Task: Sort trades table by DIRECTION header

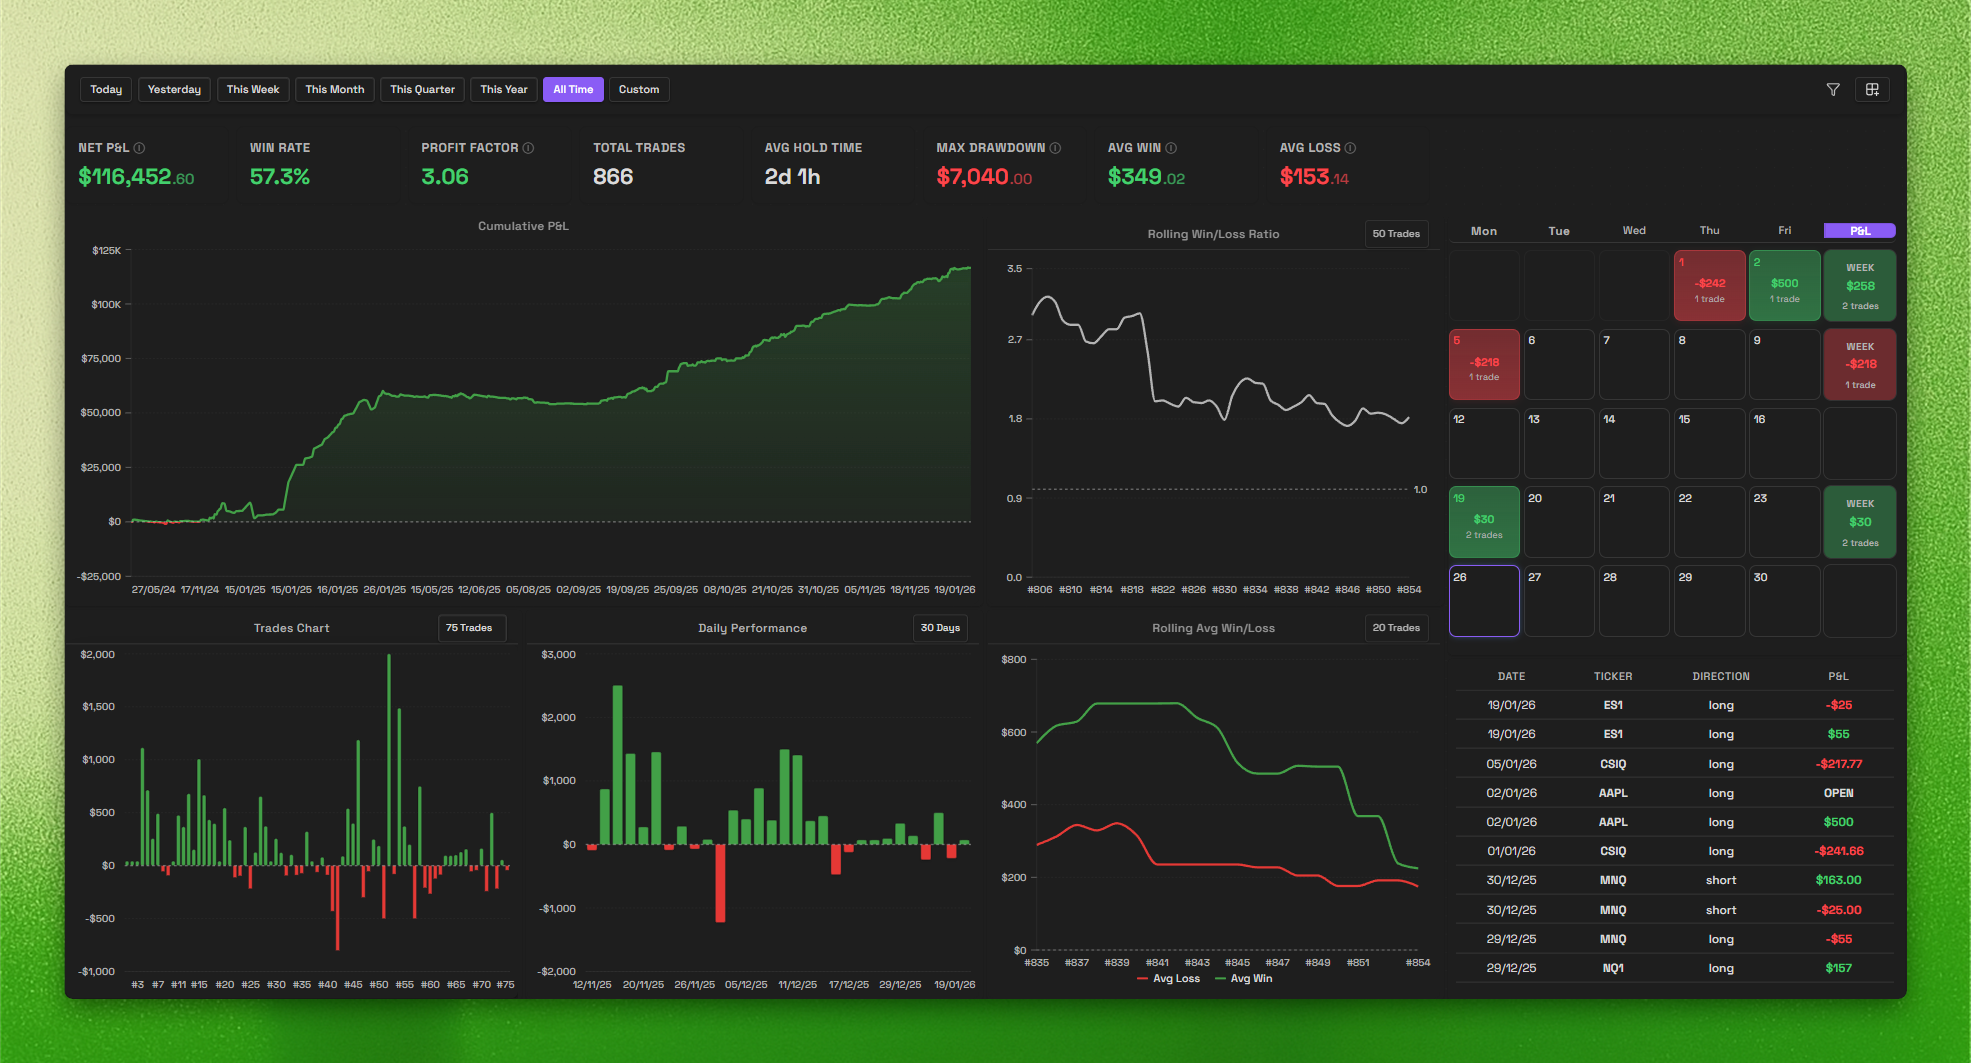Action: tap(1721, 677)
